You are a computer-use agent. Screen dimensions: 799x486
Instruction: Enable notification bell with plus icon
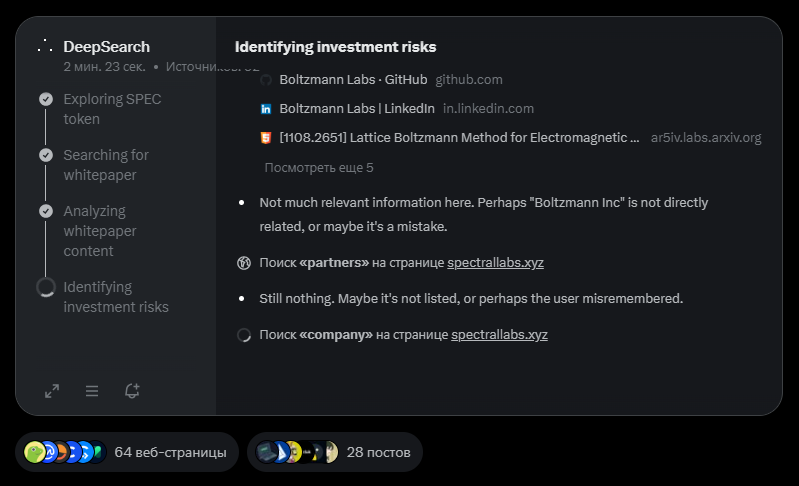tap(132, 391)
